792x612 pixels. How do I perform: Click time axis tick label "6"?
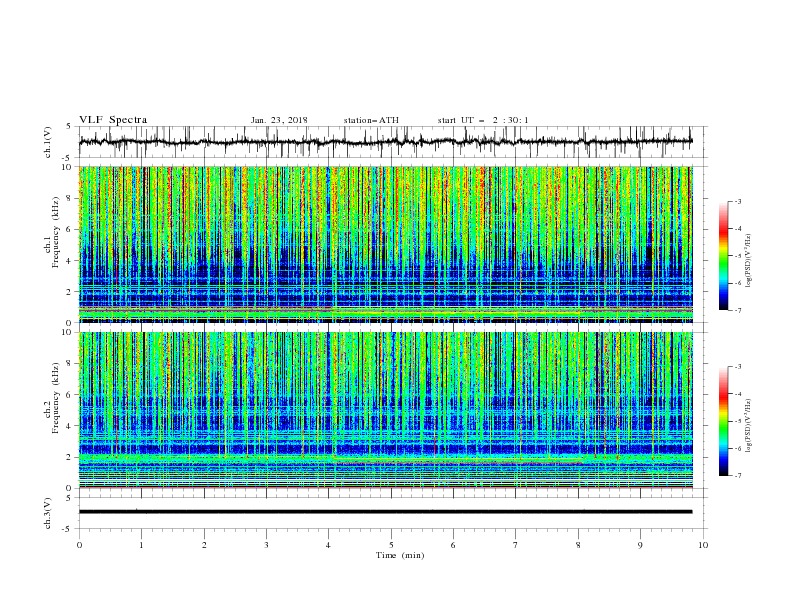pos(453,545)
